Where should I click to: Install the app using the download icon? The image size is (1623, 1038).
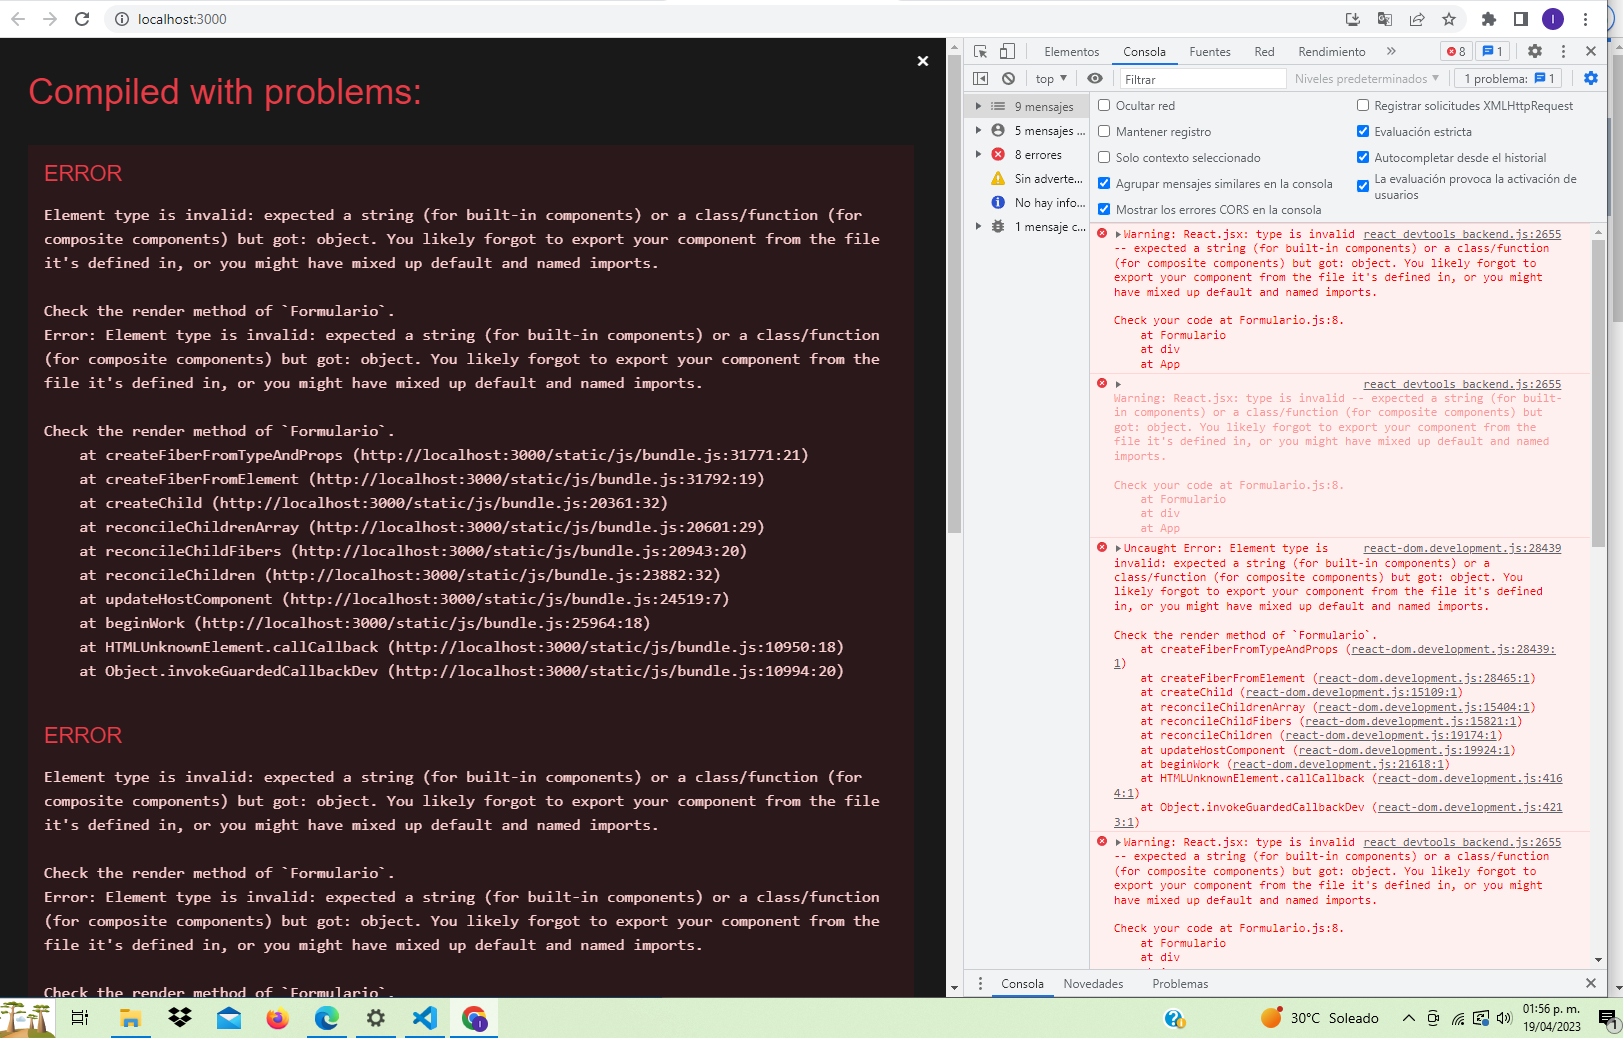pyautogui.click(x=1353, y=19)
